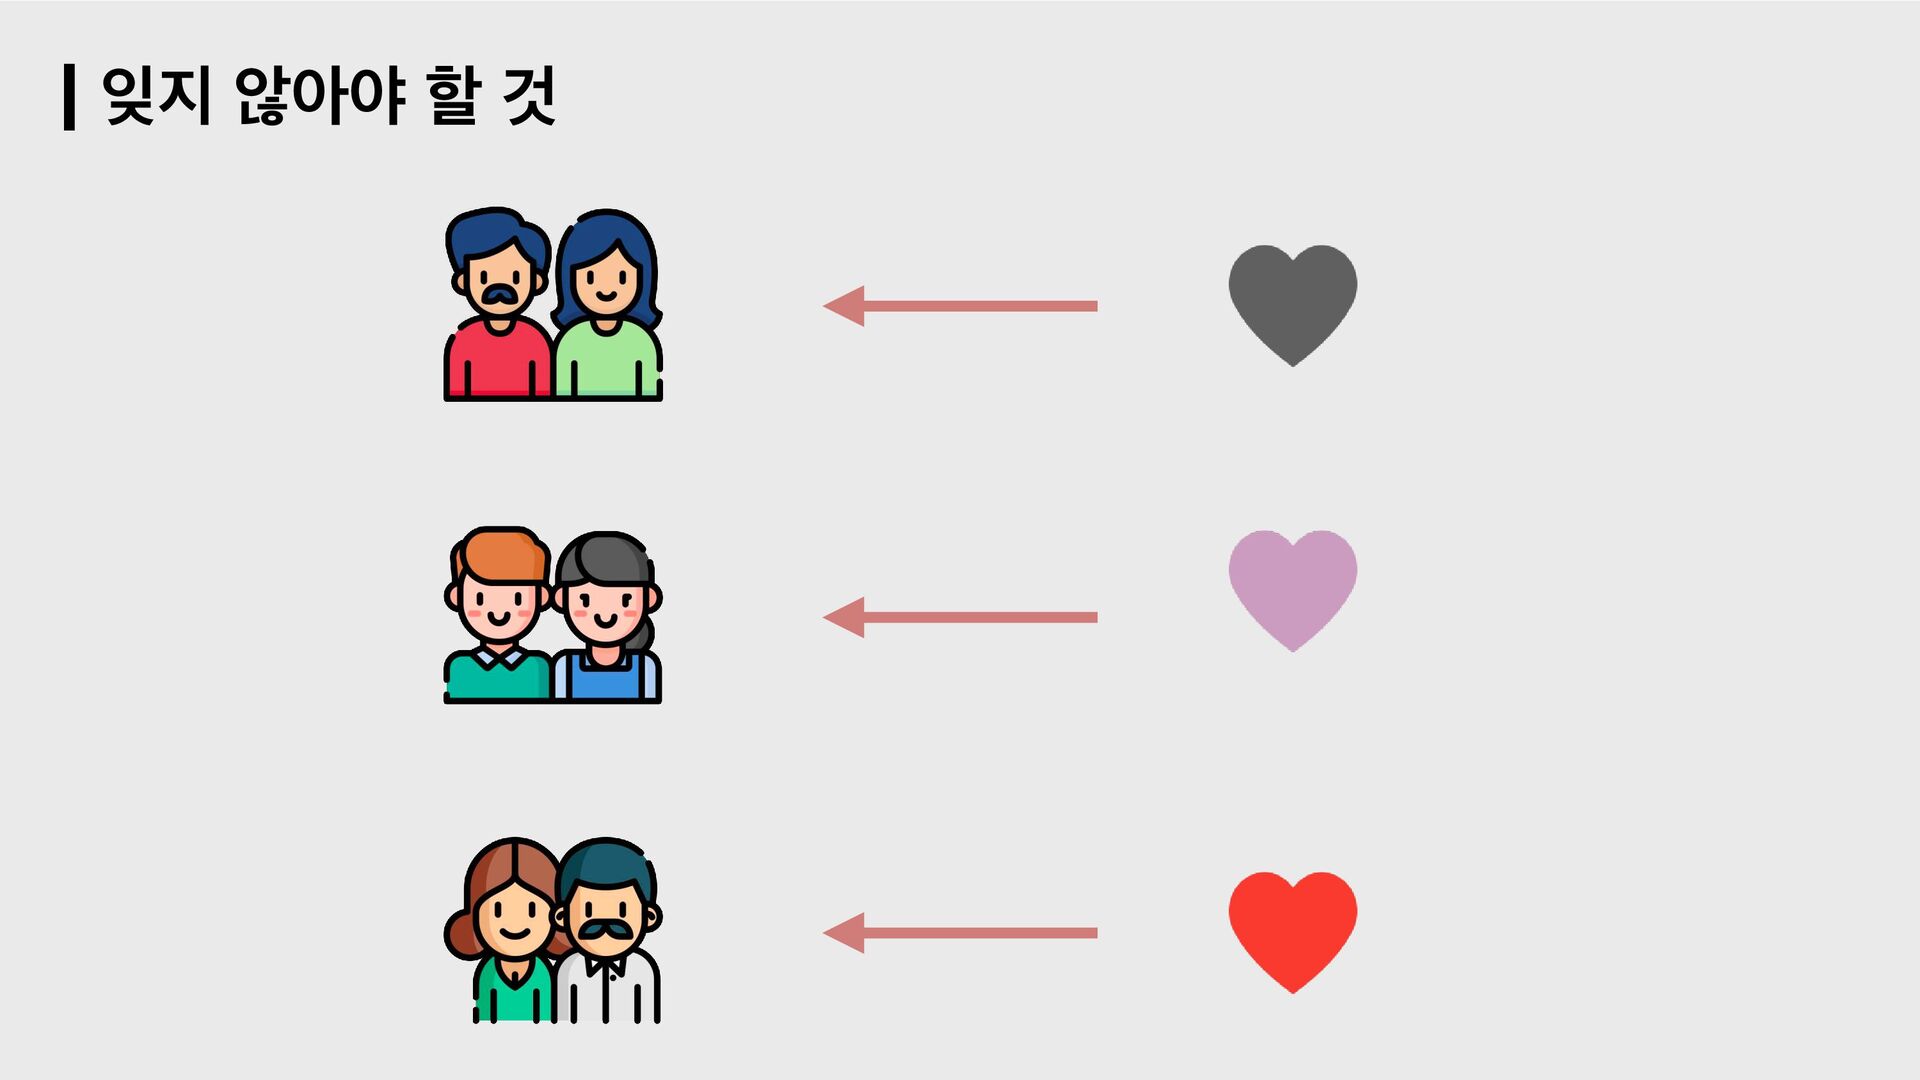Select the couple with blue hair
This screenshot has height=1080, width=1920.
click(553, 305)
